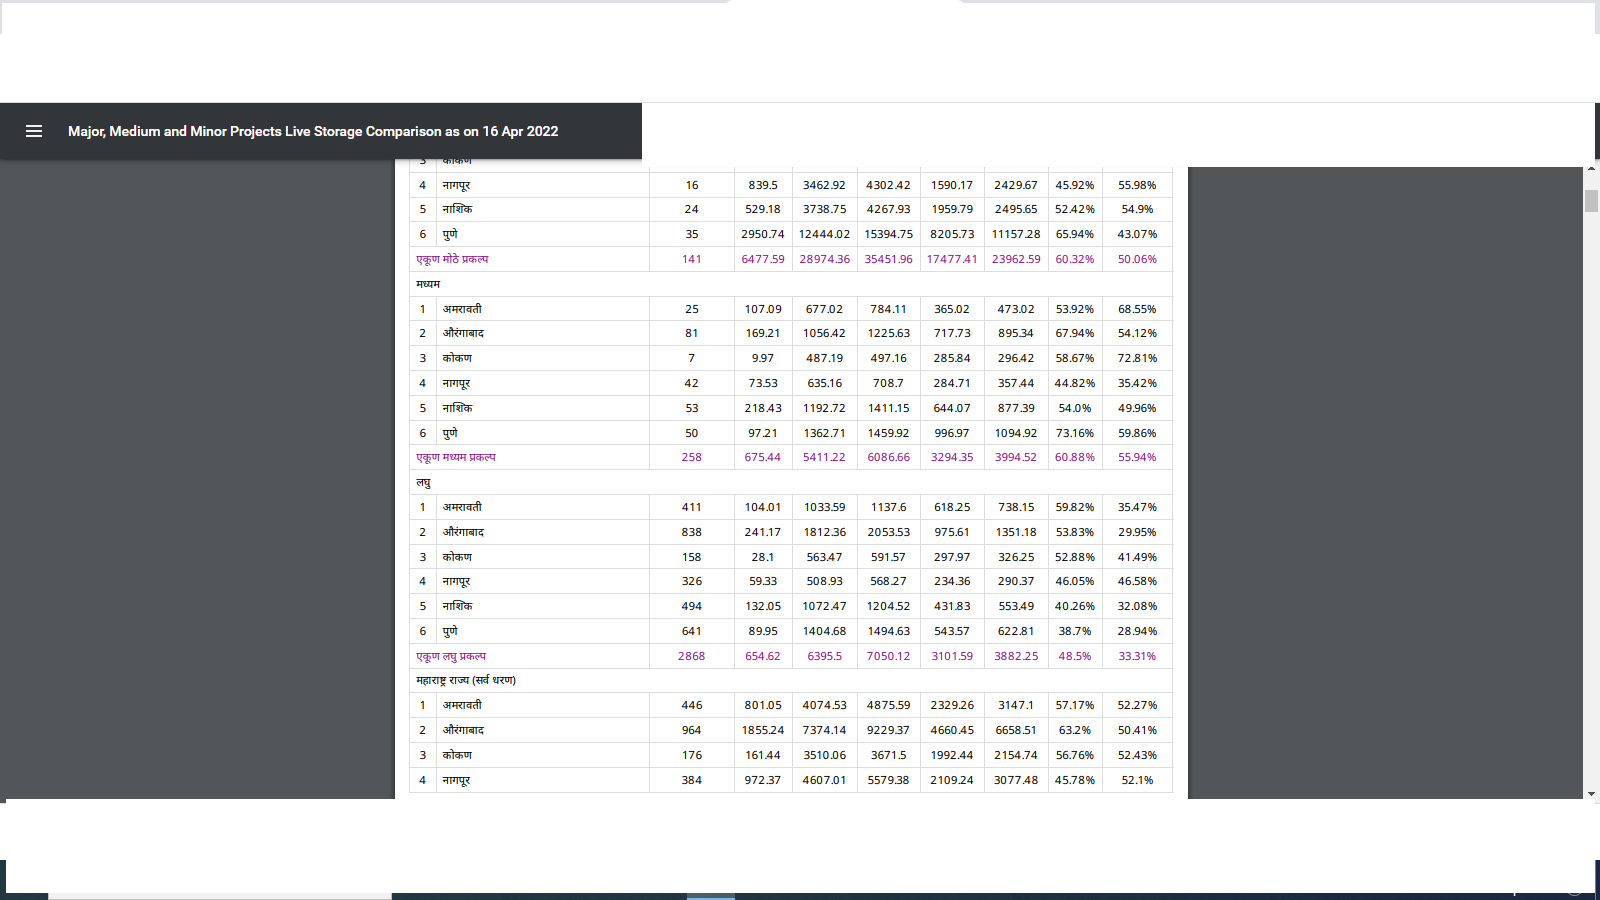This screenshot has width=1600, height=900.
Task: Select cell value 23962.59
Action: pos(1015,259)
